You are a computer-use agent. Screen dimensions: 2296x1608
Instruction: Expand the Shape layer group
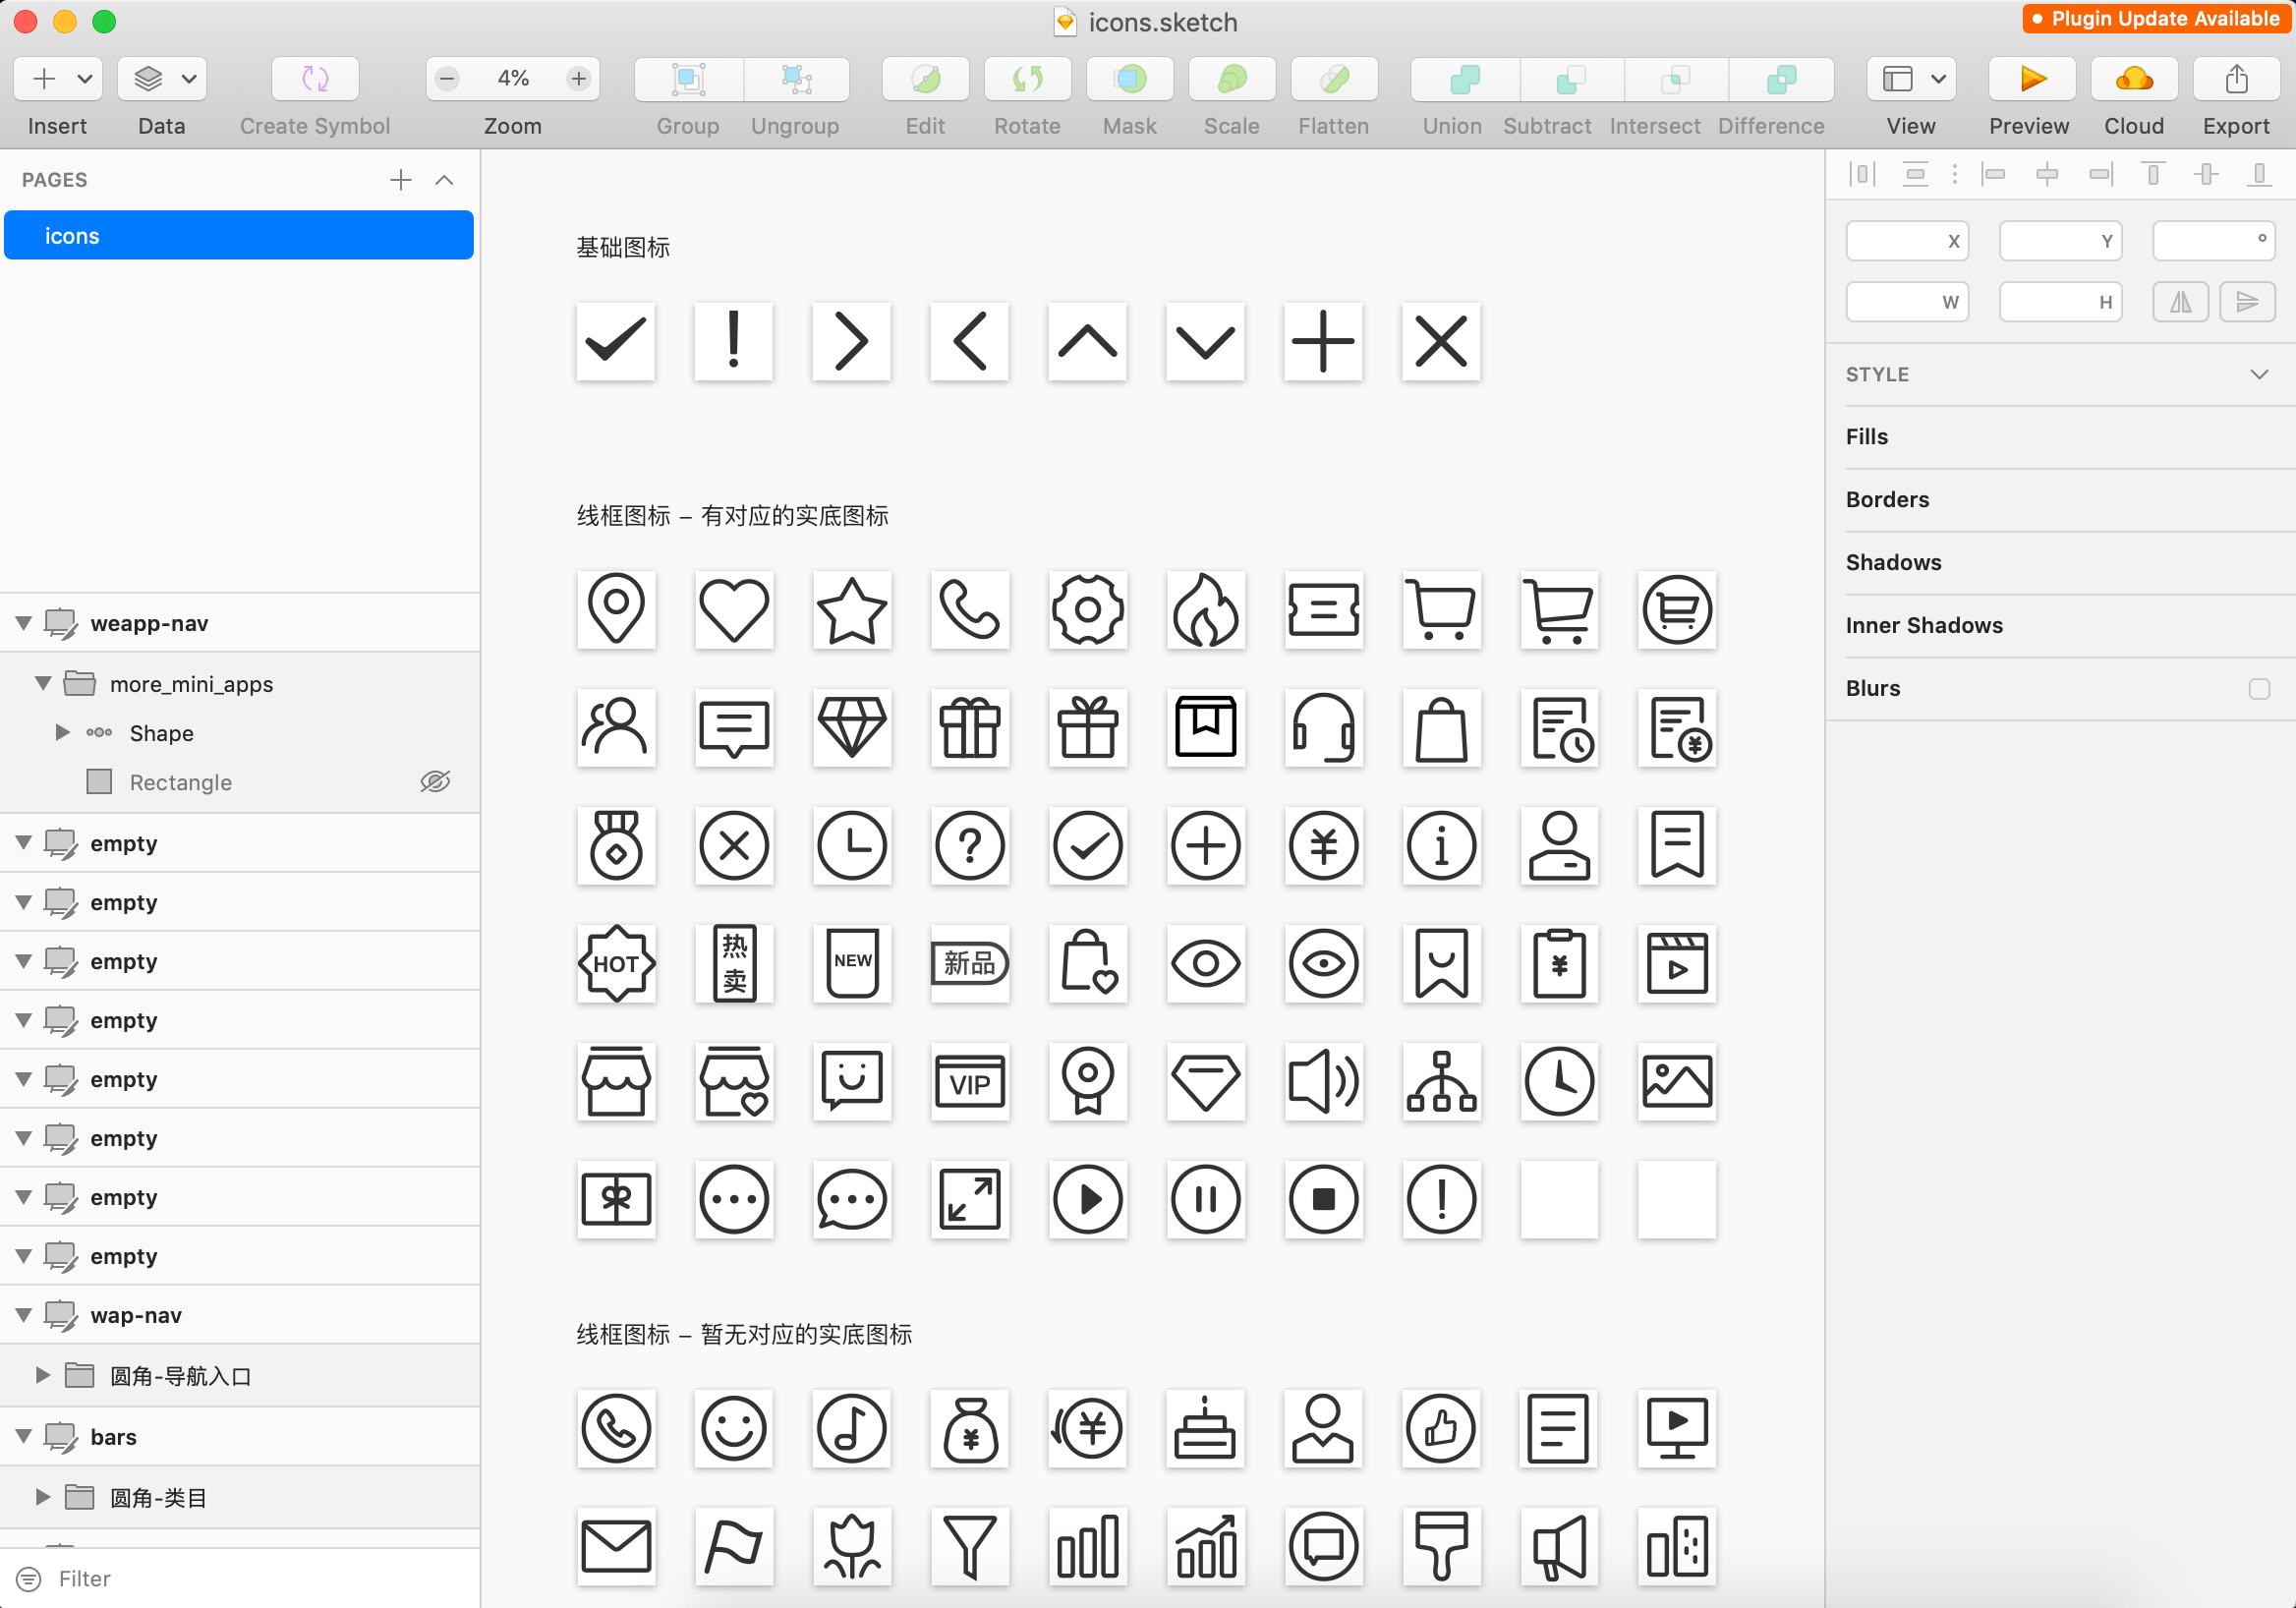coord(62,733)
